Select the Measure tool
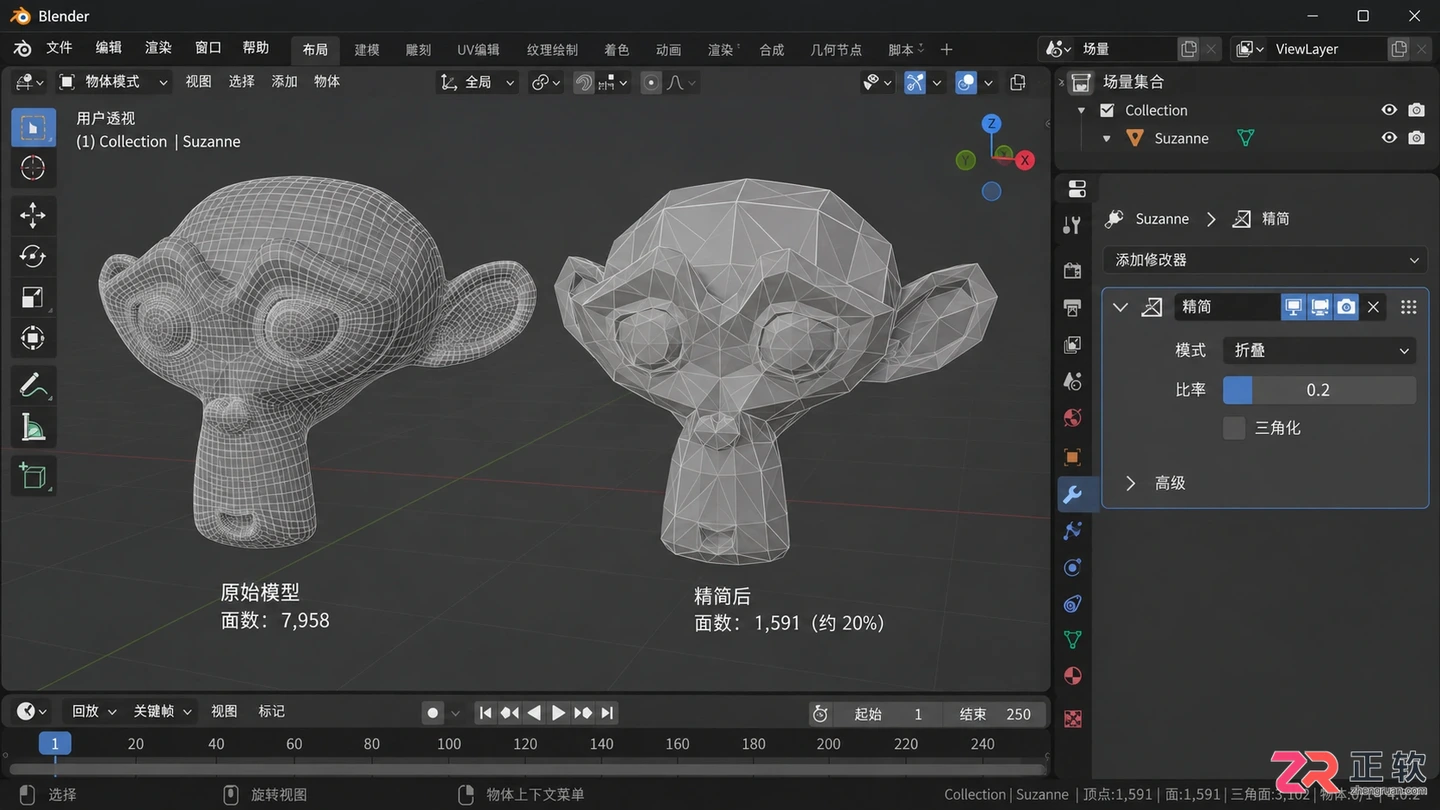This screenshot has height=810, width=1440. click(33, 427)
